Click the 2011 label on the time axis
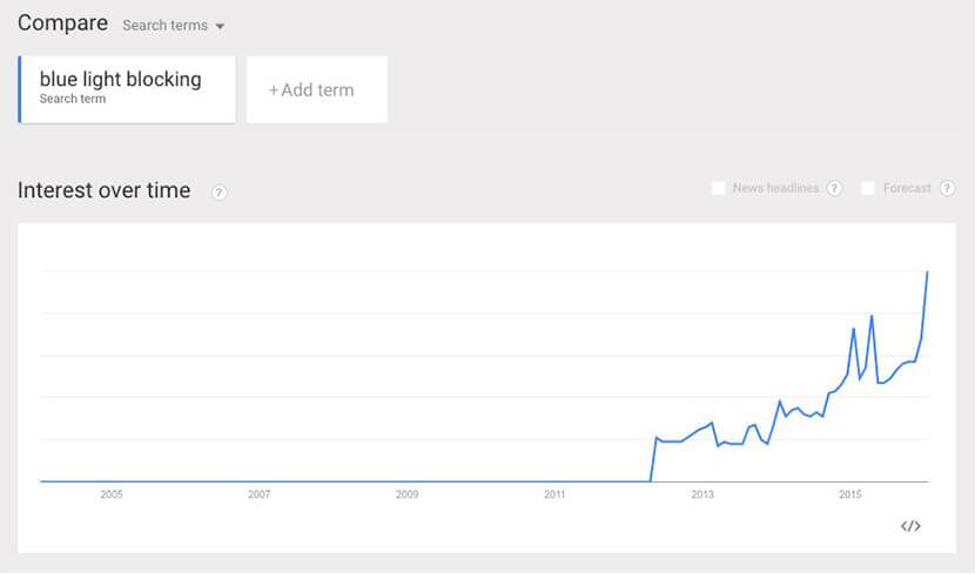This screenshot has height=575, width=977. (555, 495)
